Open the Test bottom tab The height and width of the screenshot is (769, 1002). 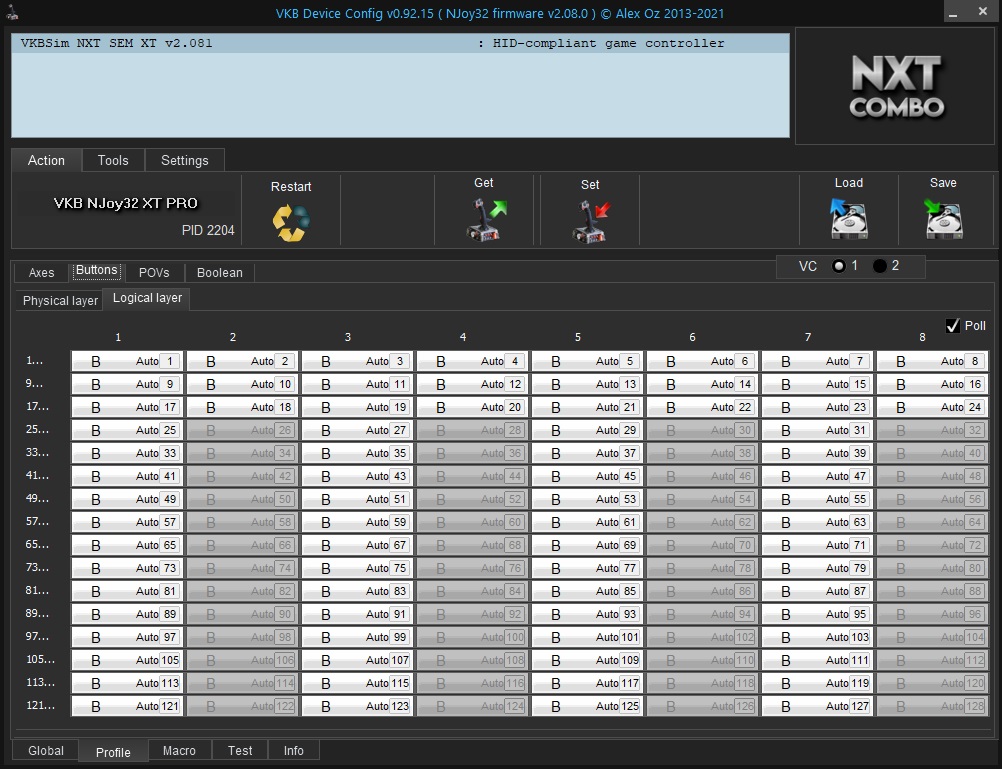click(240, 751)
